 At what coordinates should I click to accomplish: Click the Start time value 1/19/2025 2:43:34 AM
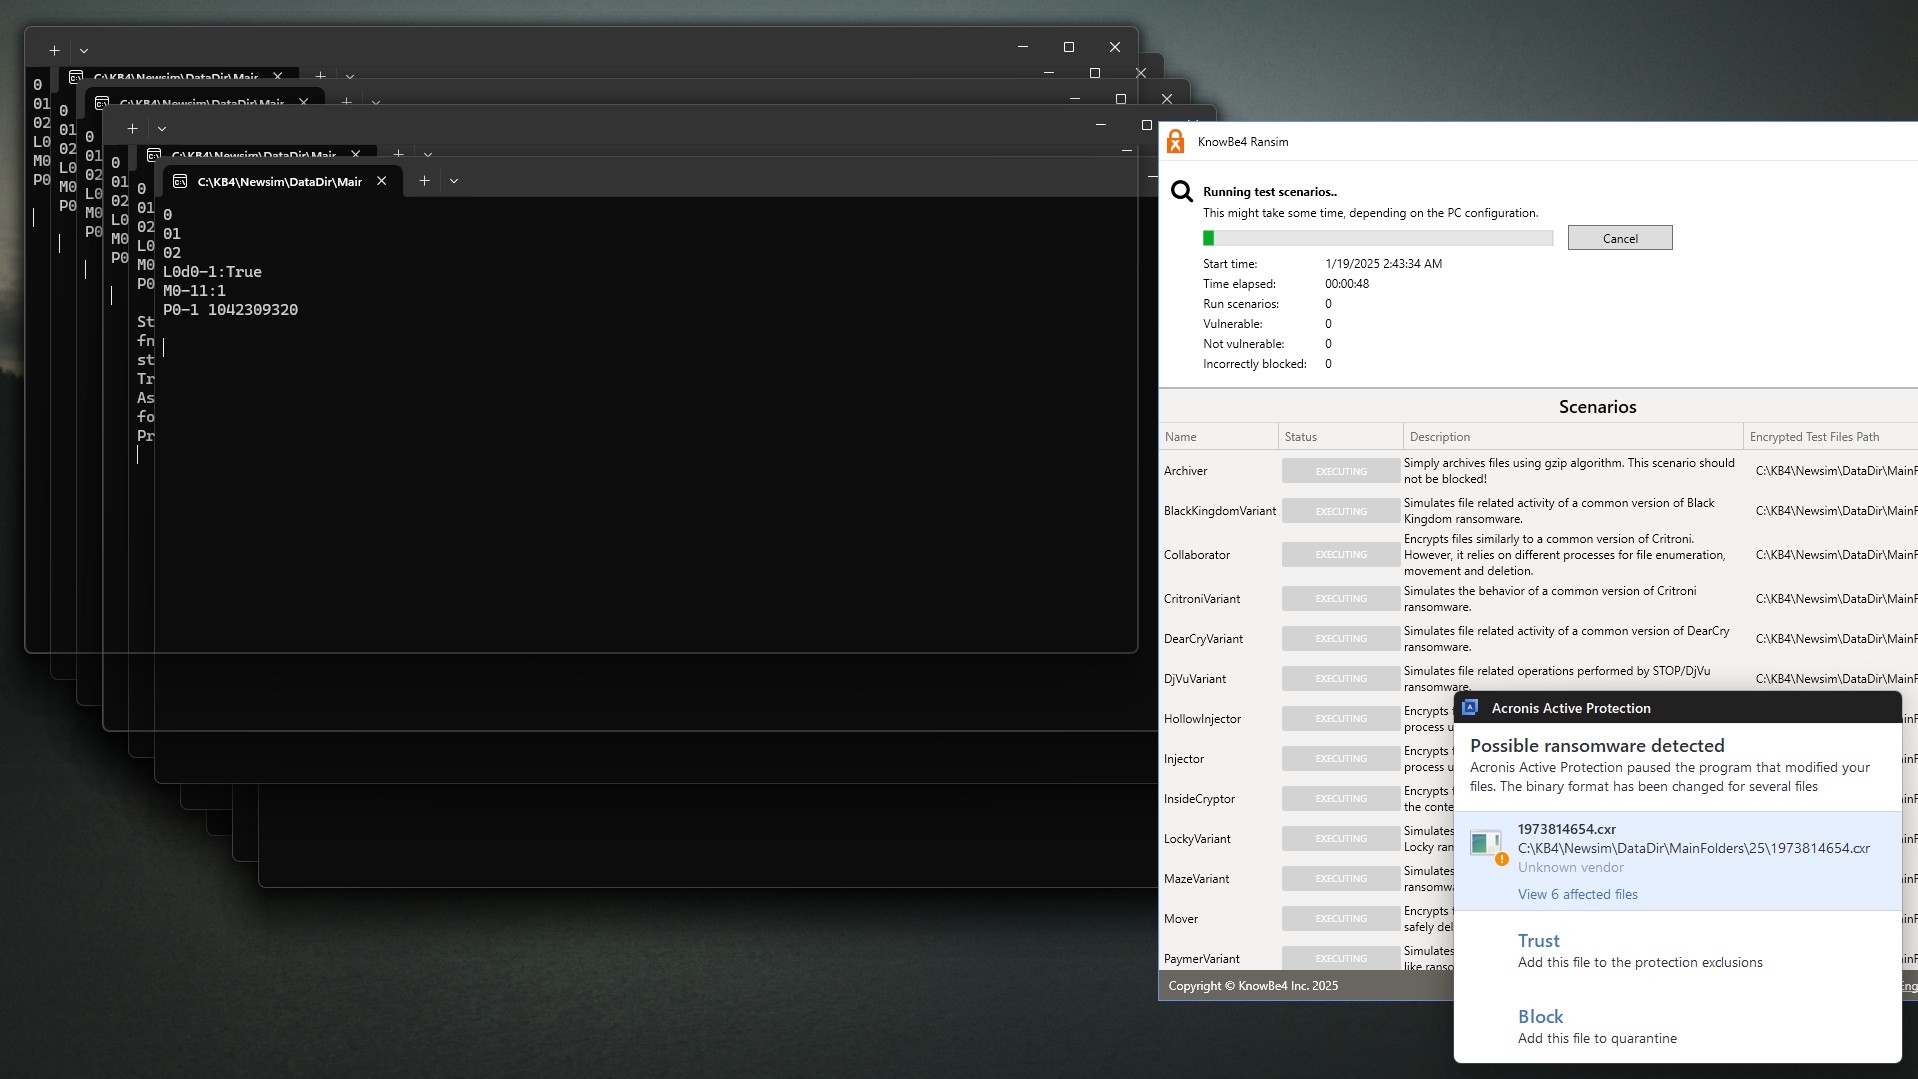point(1383,264)
